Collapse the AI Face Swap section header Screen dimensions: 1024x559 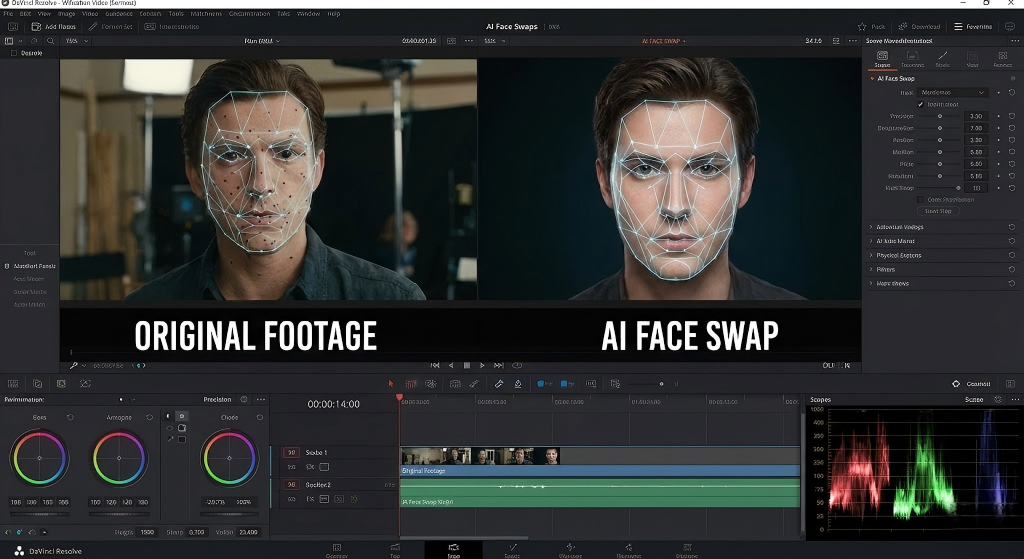[x=872, y=78]
